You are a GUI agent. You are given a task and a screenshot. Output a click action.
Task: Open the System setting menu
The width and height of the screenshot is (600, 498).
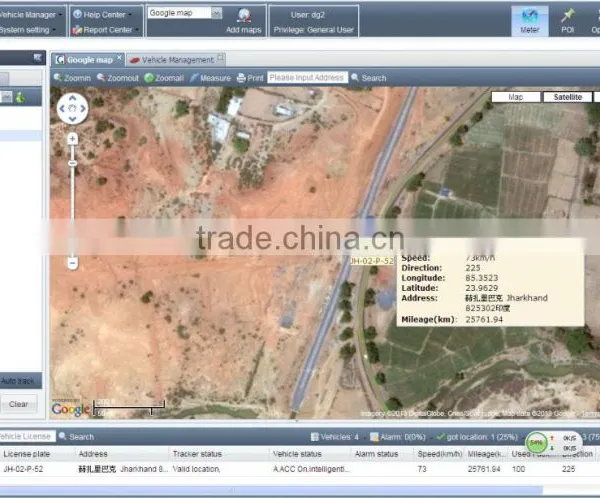click(27, 29)
